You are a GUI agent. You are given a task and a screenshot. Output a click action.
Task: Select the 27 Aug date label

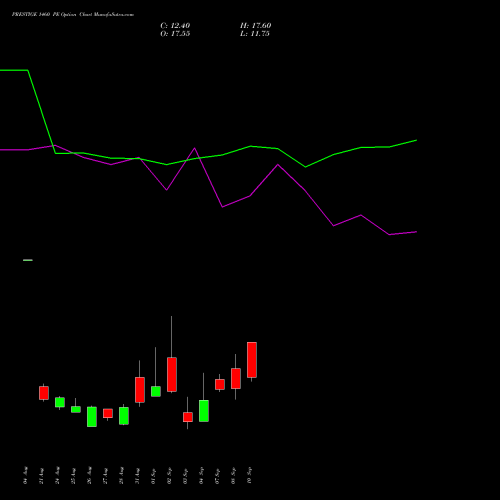[x=105, y=476]
